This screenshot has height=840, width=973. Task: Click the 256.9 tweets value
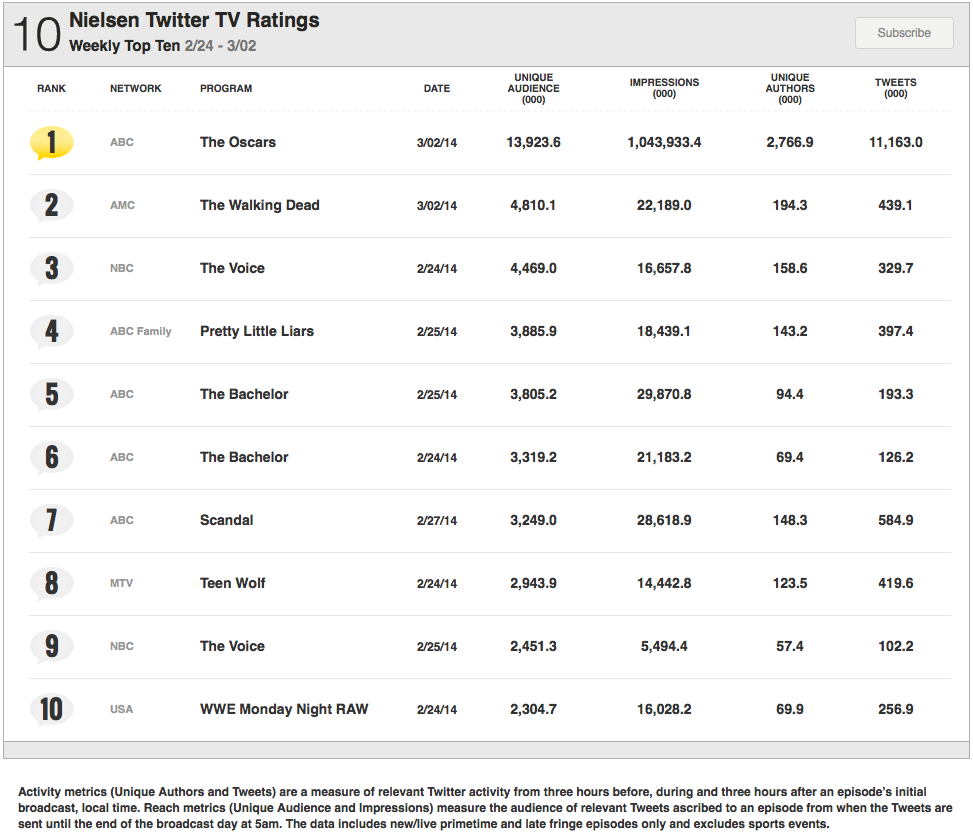pos(895,709)
